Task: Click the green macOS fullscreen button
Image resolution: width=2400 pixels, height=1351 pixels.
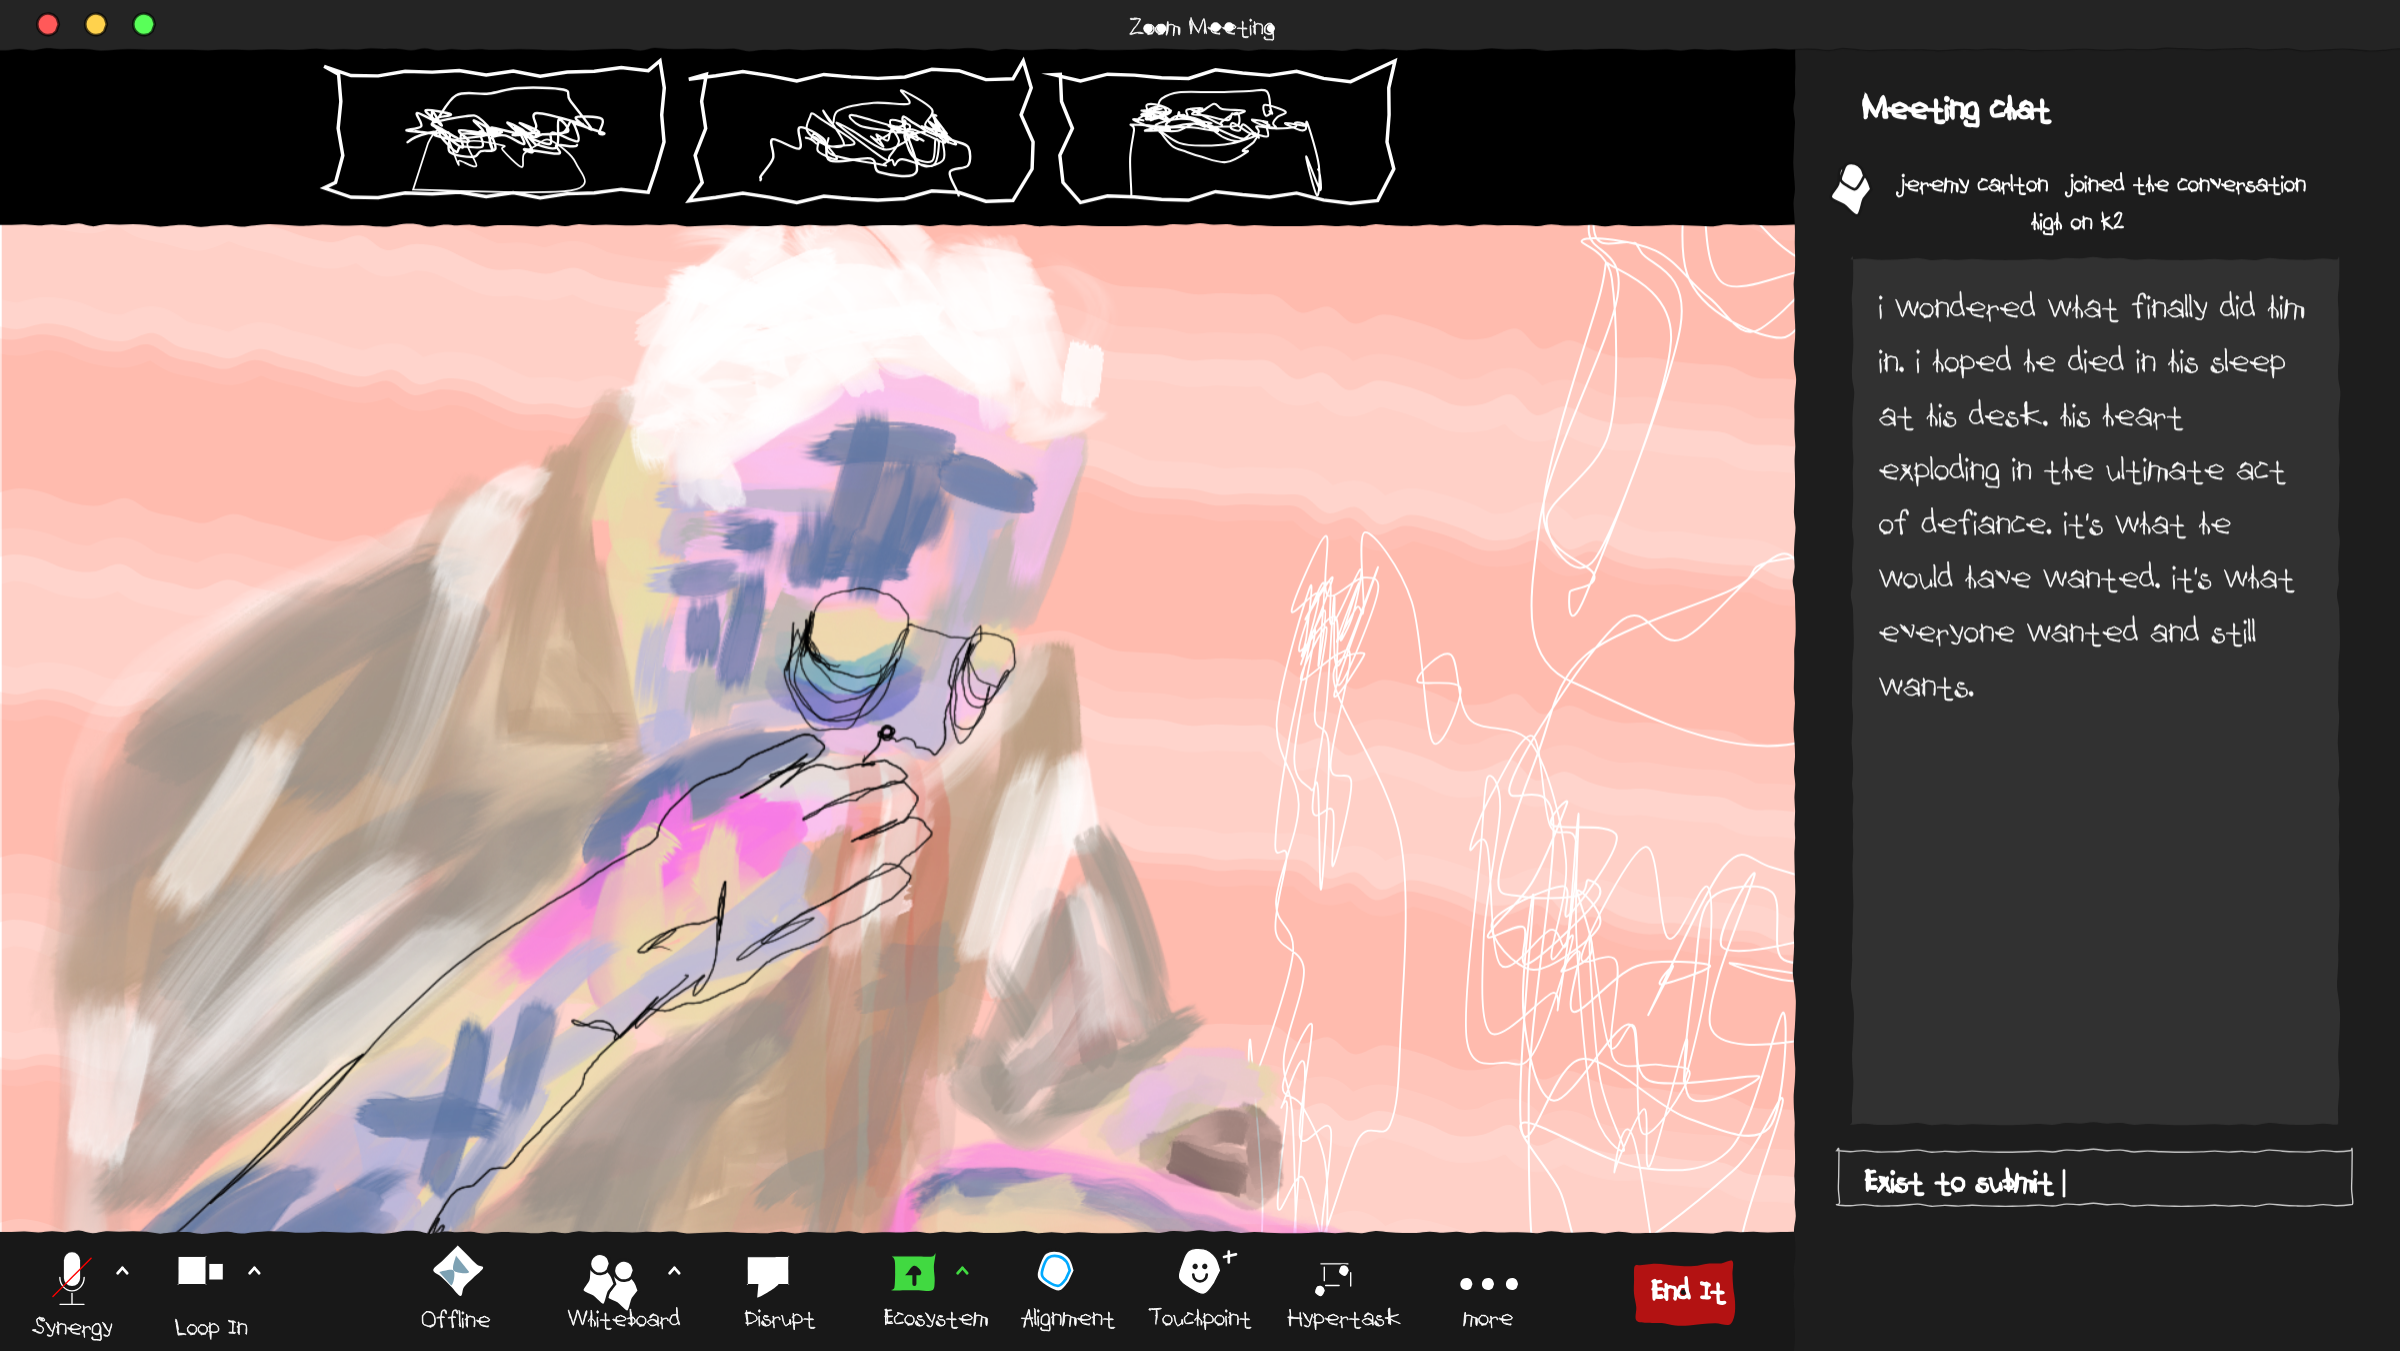Action: click(x=144, y=24)
